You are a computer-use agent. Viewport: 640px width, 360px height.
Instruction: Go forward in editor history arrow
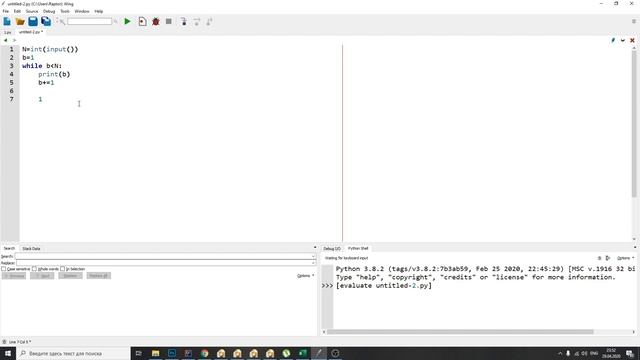14,40
